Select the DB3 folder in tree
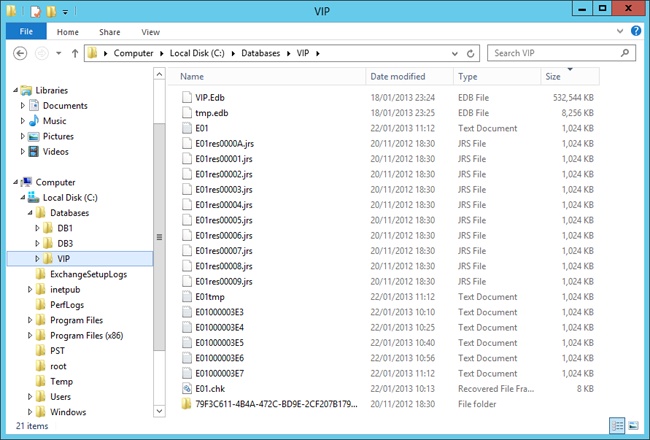 pos(65,243)
